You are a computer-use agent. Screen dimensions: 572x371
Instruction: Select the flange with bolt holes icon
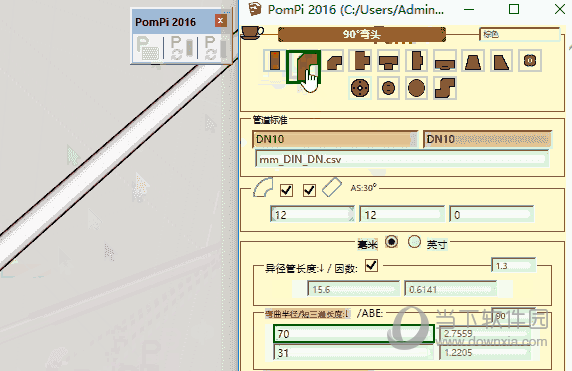pyautogui.click(x=360, y=88)
